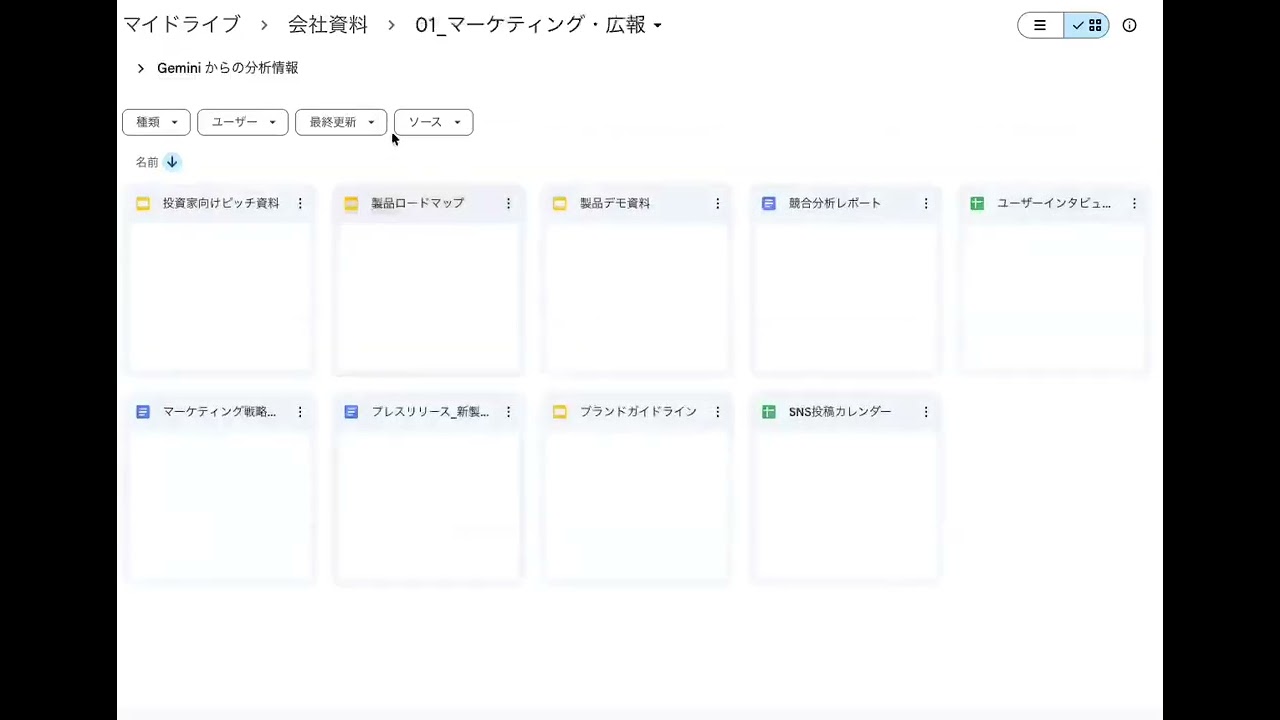
Task: Open more options for 競合分析レポート
Action: pos(926,203)
